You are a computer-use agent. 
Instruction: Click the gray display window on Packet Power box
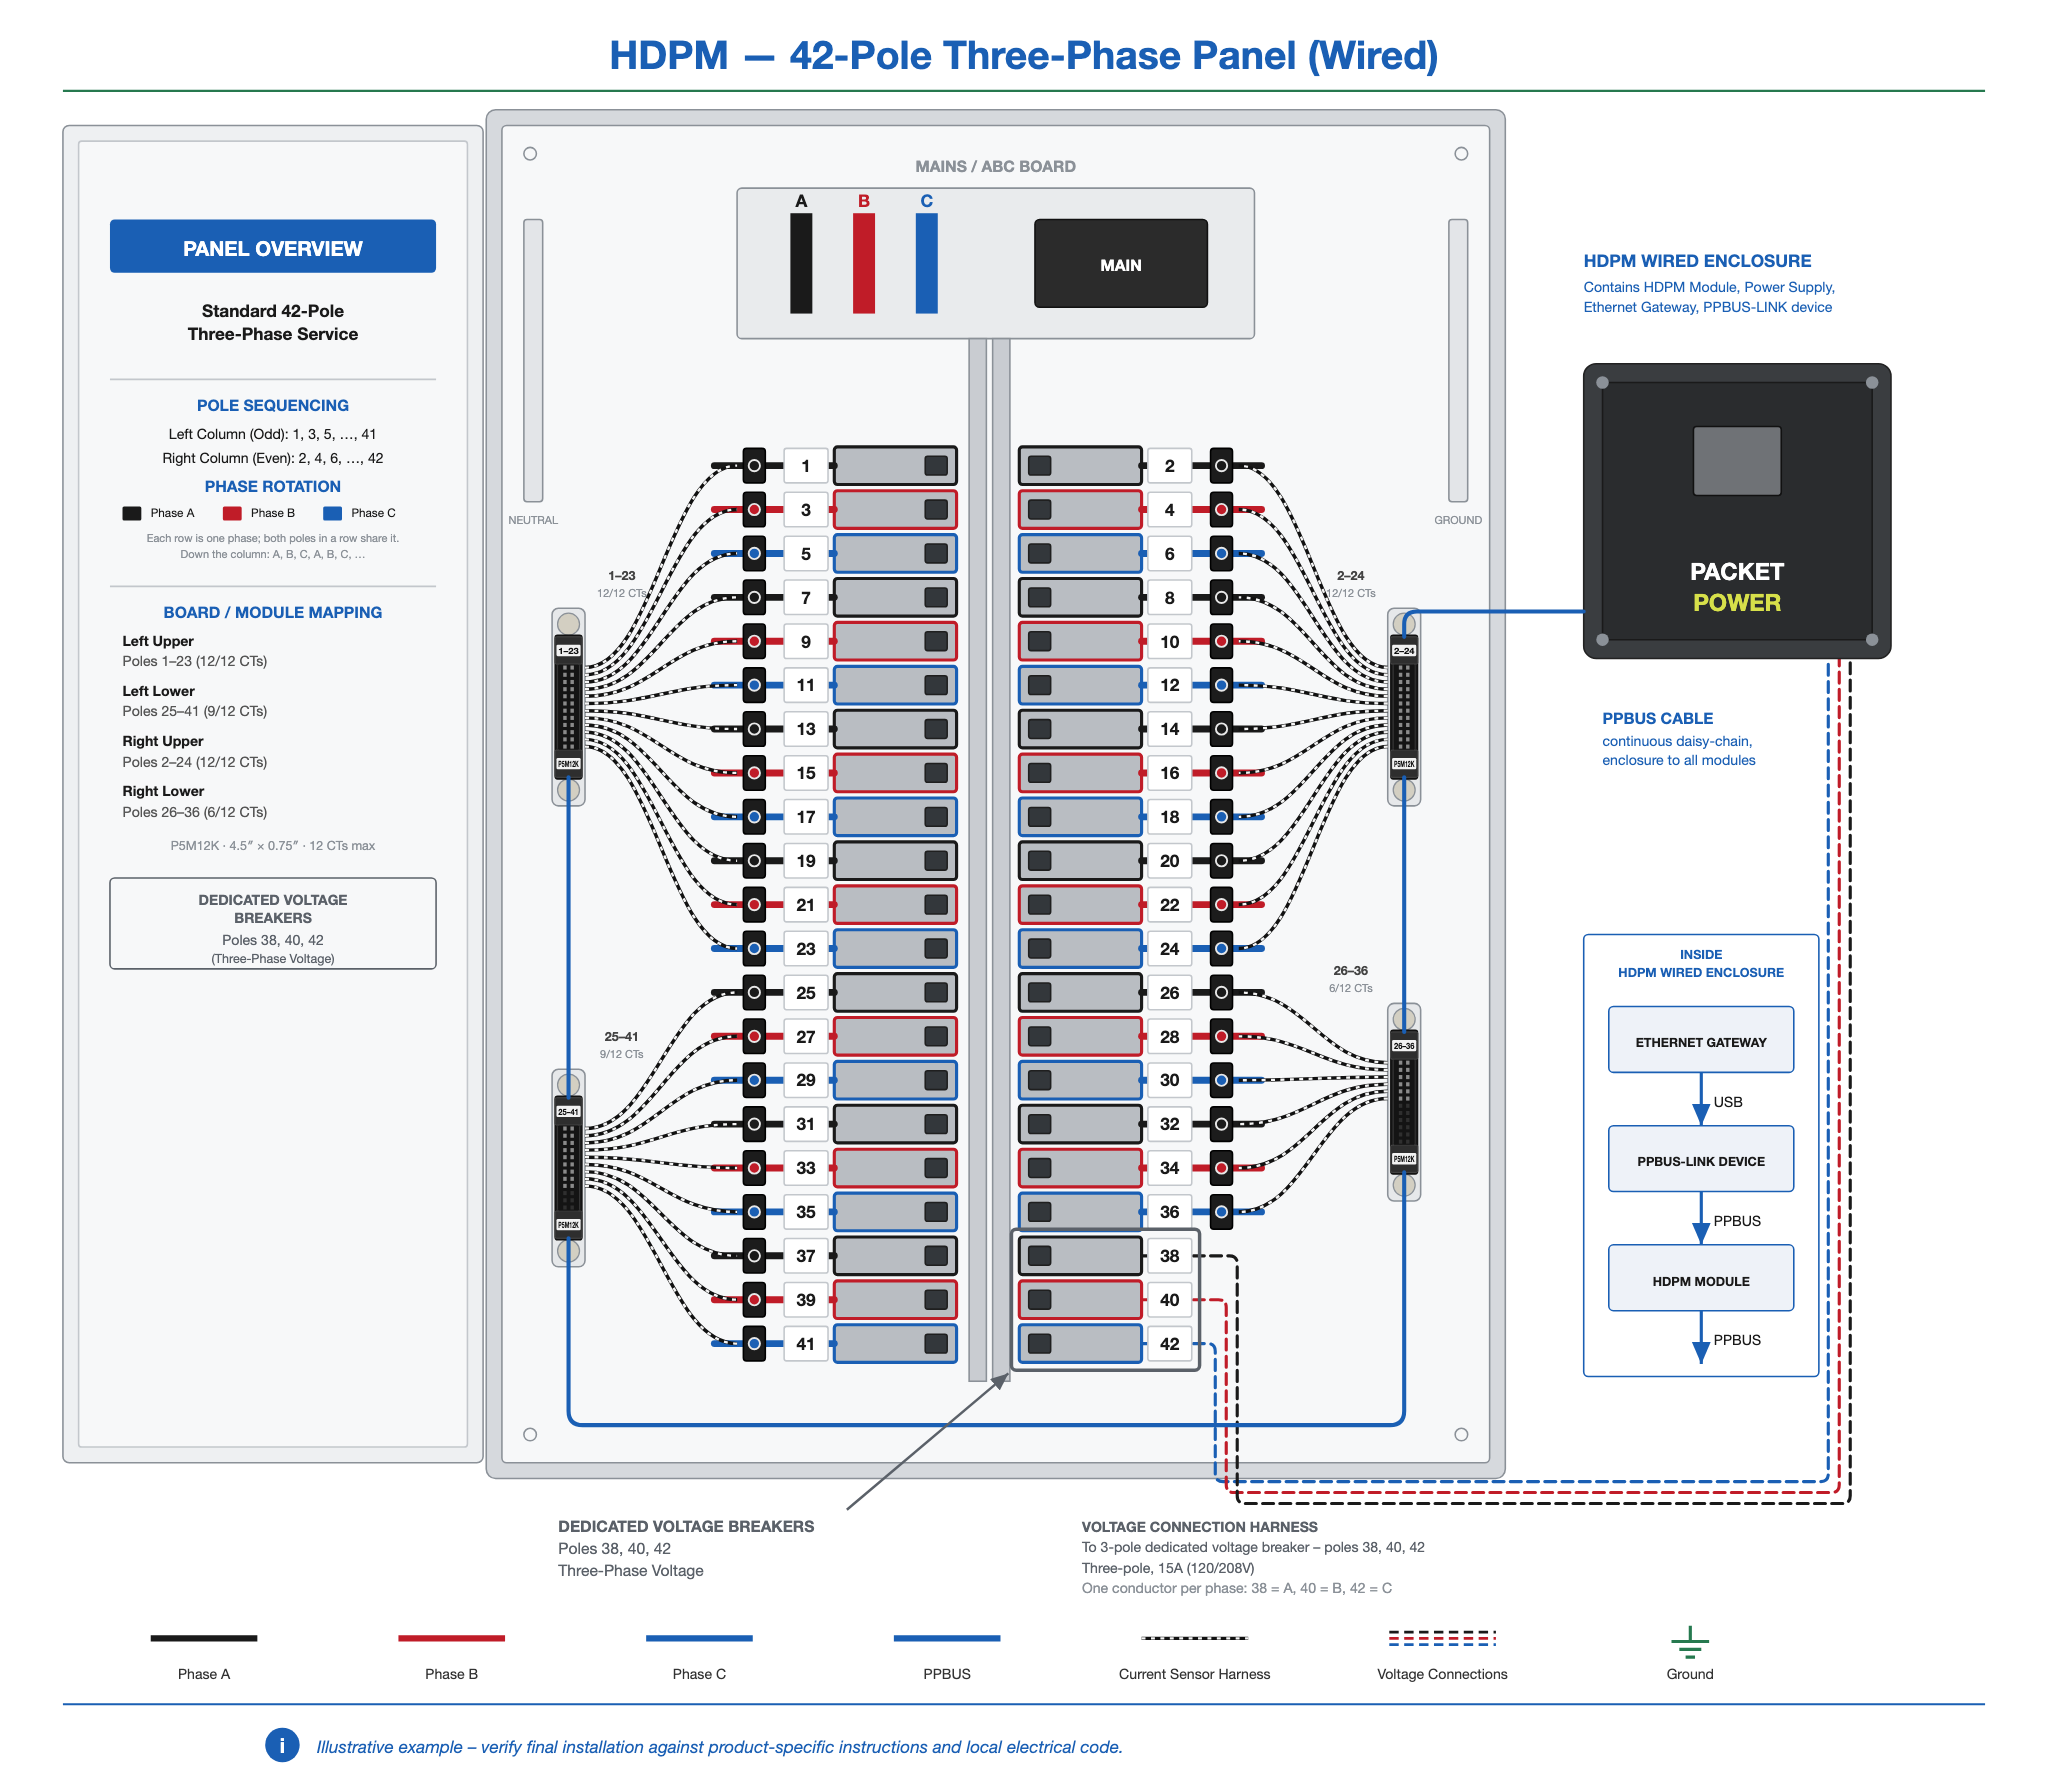click(x=1737, y=461)
